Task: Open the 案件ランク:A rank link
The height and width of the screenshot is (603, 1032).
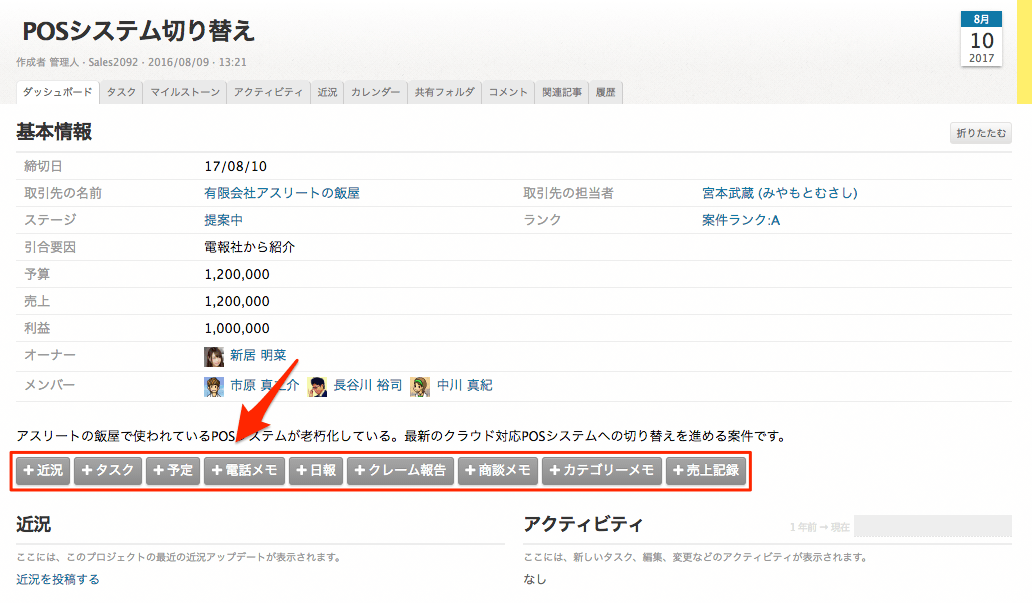Action: tap(741, 220)
